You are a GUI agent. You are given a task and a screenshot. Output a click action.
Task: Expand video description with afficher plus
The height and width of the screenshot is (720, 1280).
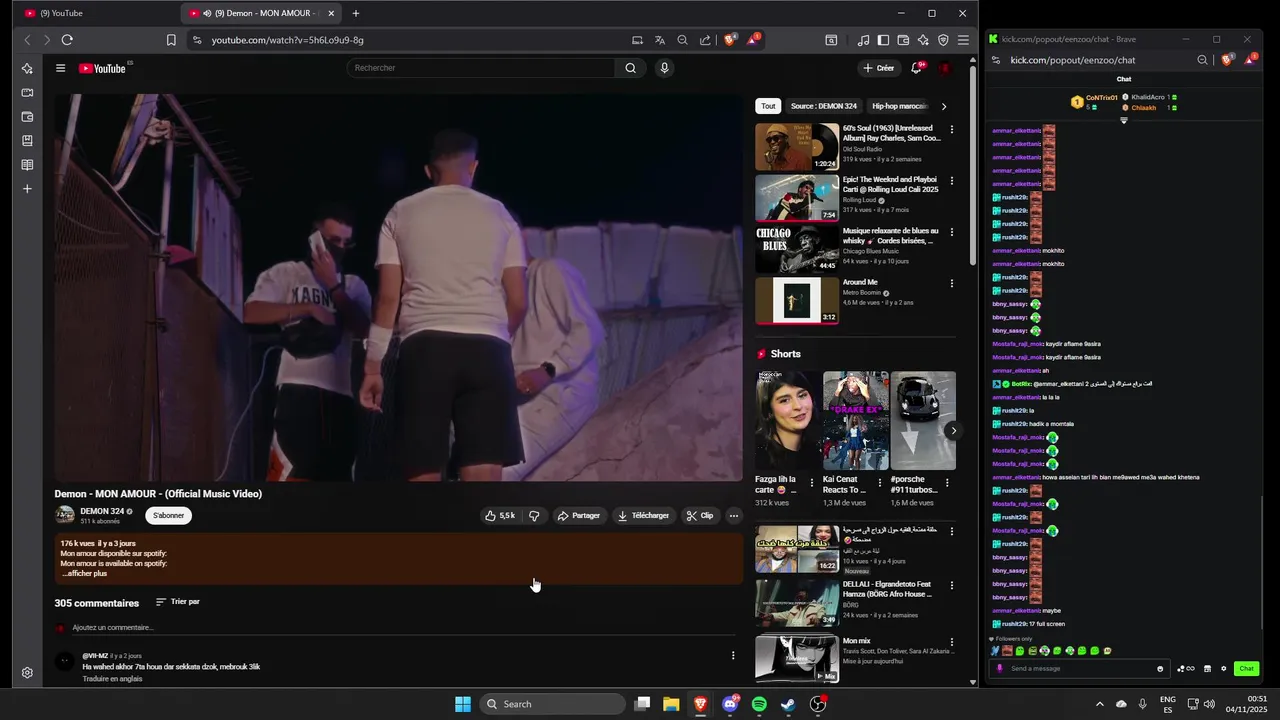point(84,574)
